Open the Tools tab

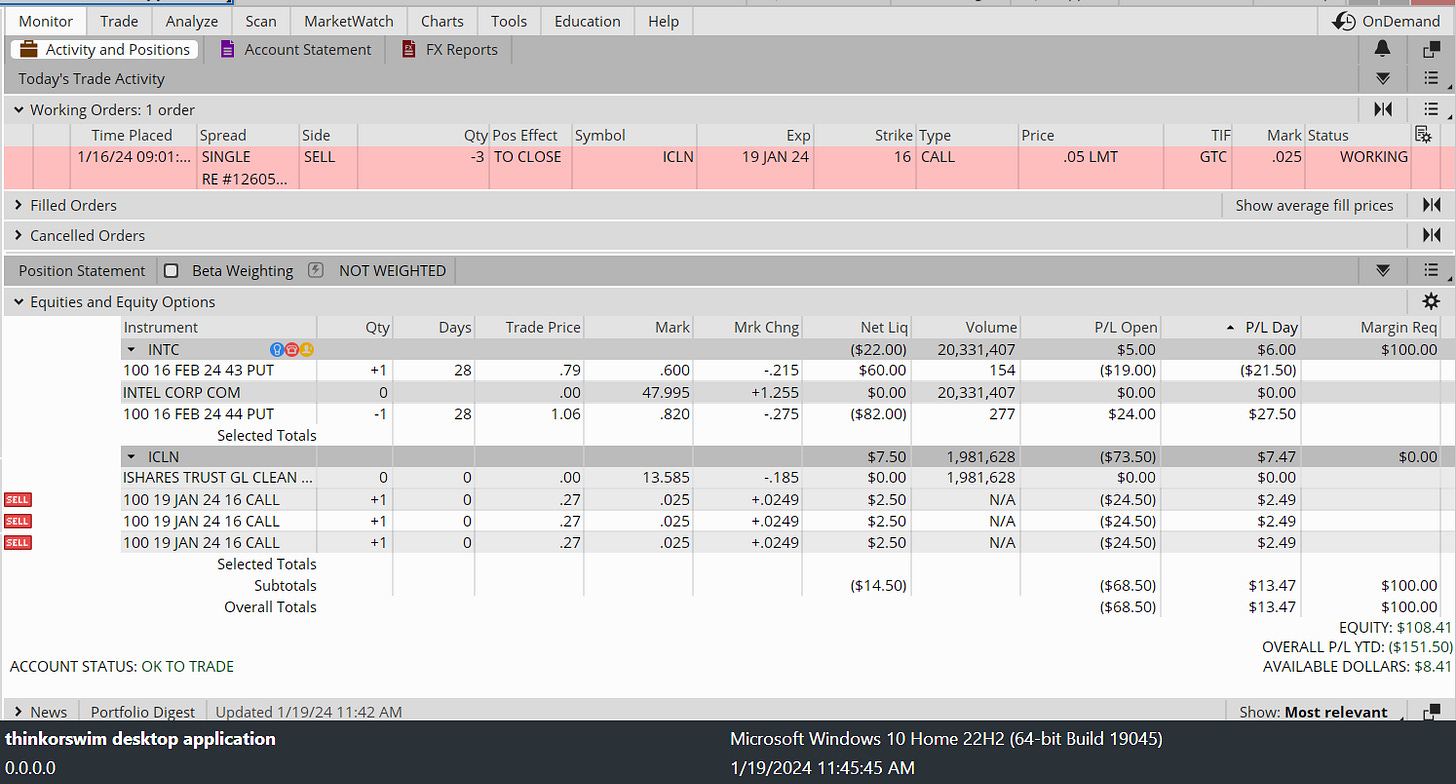point(509,21)
